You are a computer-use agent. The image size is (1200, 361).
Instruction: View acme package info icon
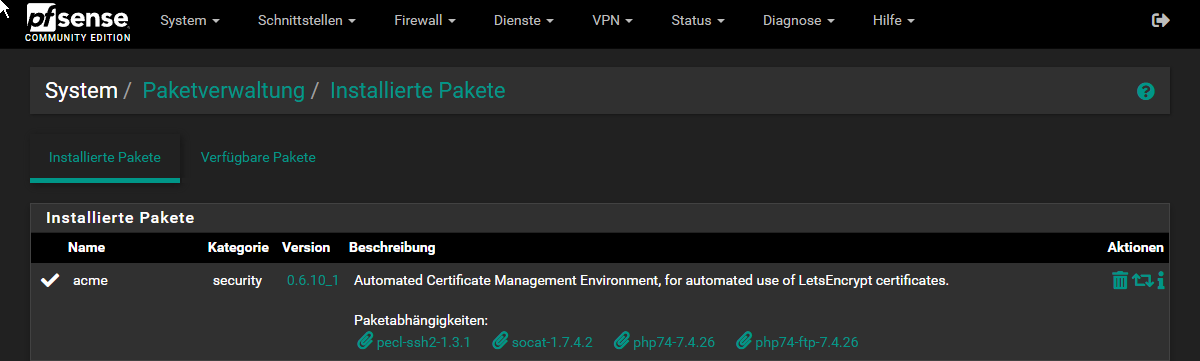pyautogui.click(x=1161, y=281)
